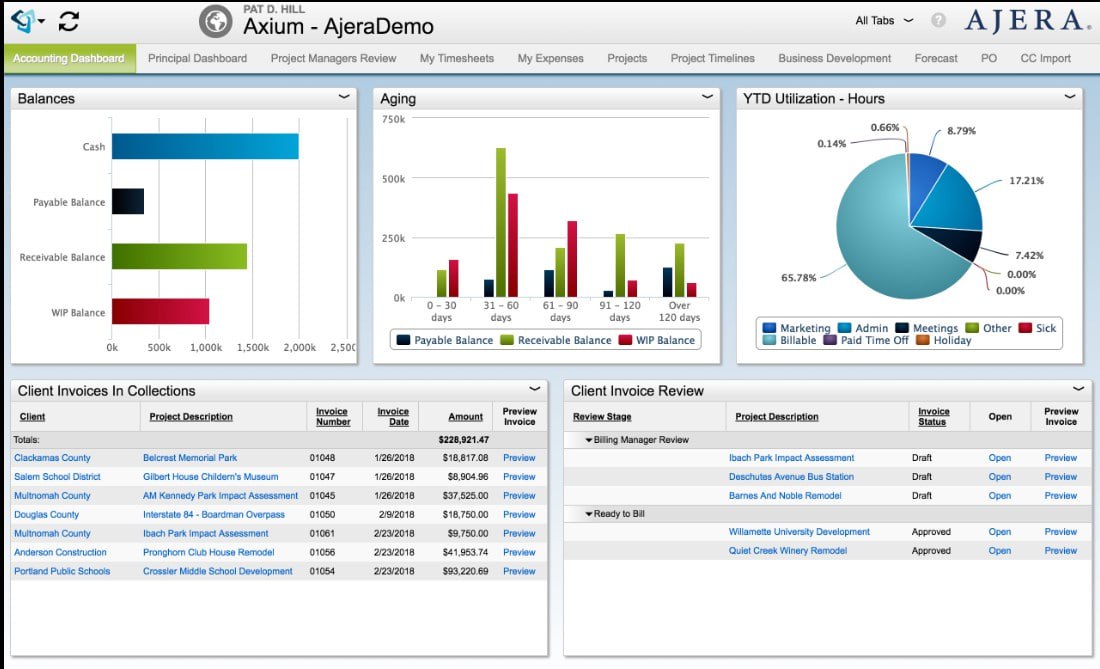1100x669 pixels.
Task: Collapse the Balances widget chevron
Action: click(x=344, y=97)
